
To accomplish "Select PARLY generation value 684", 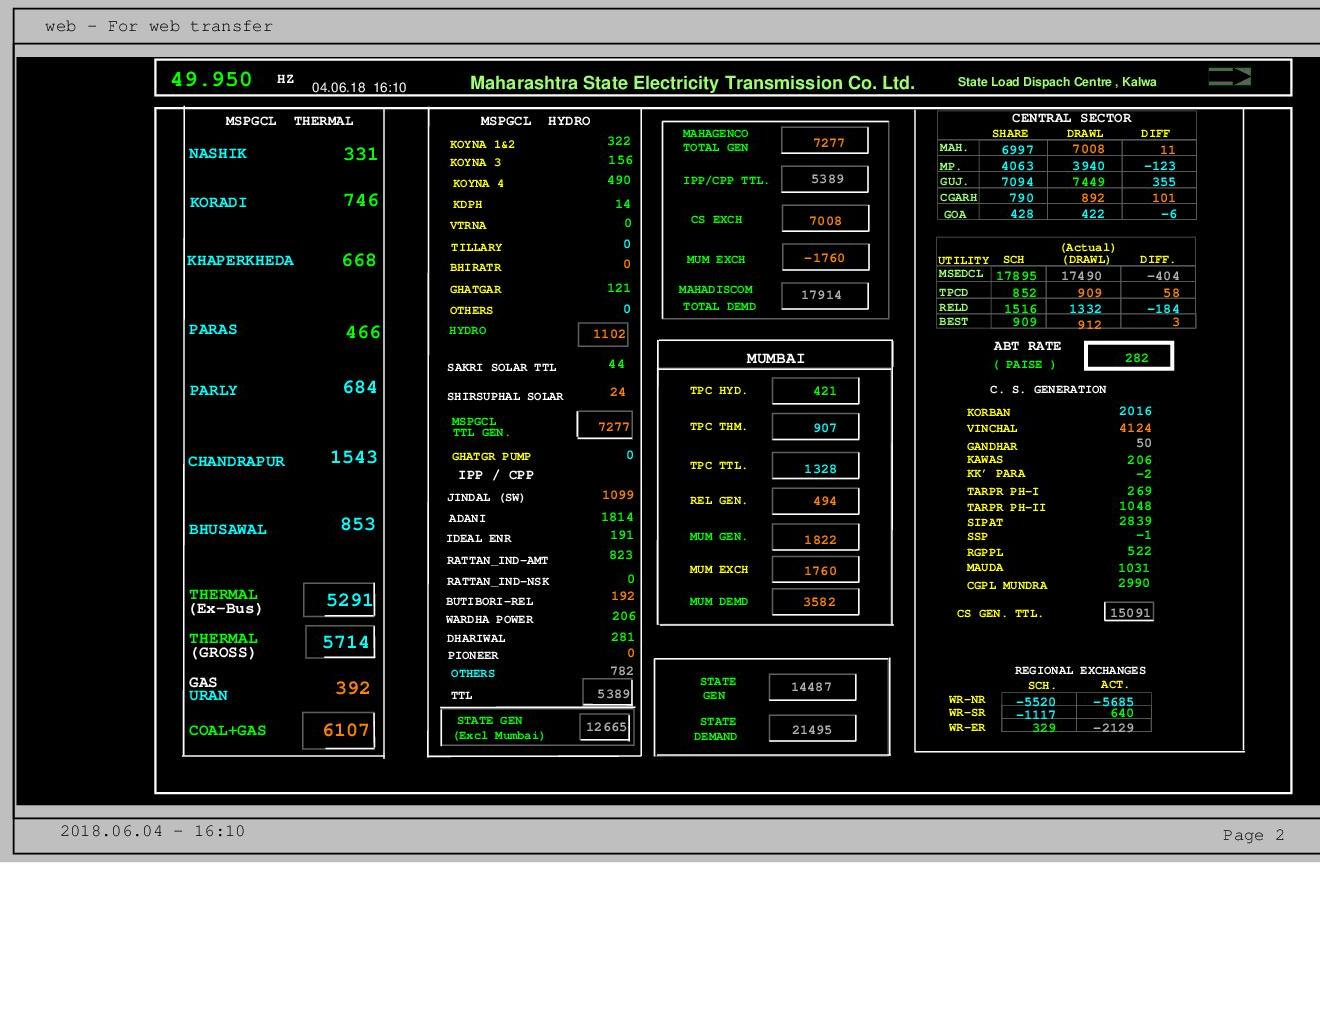I will (359, 387).
